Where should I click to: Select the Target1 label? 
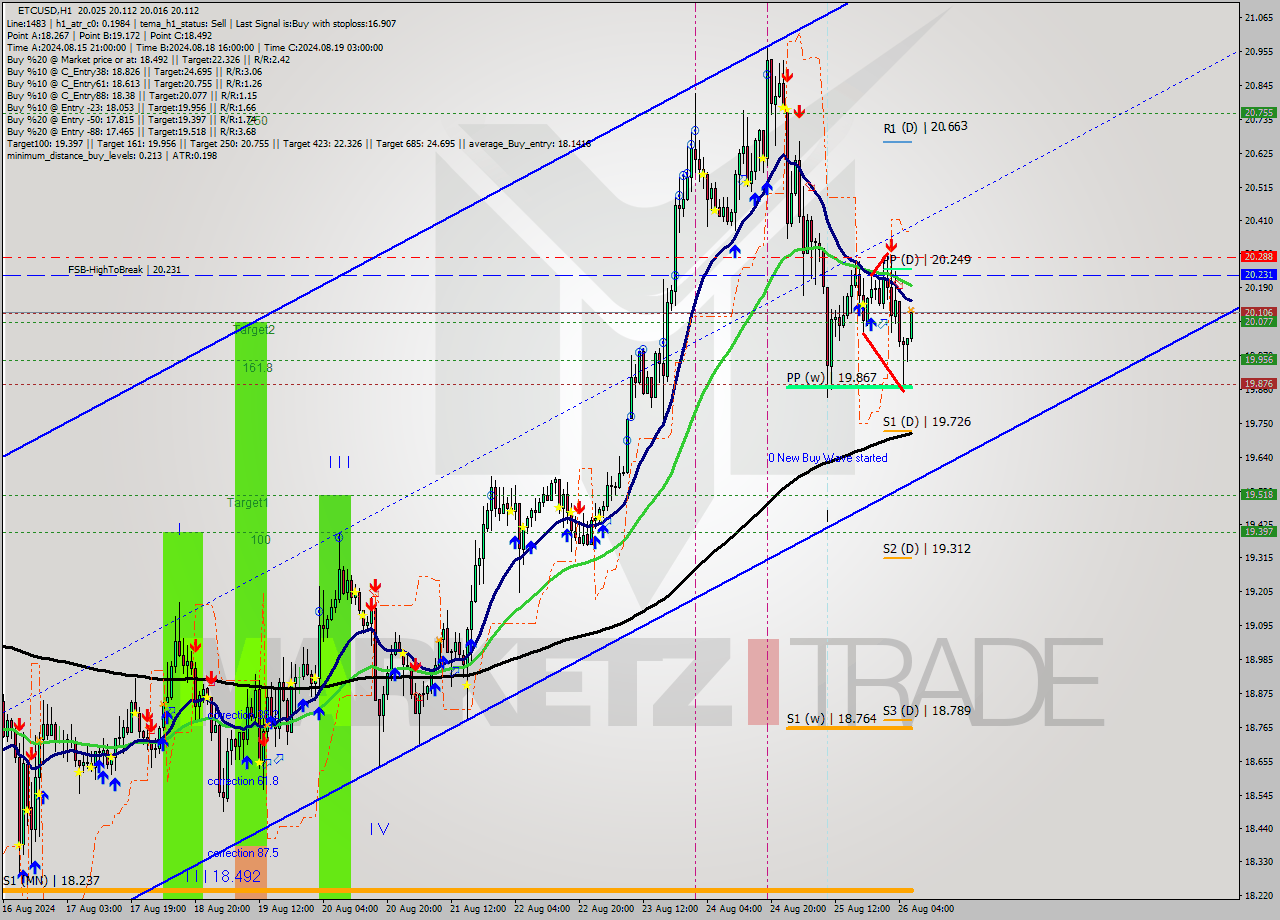coord(246,503)
